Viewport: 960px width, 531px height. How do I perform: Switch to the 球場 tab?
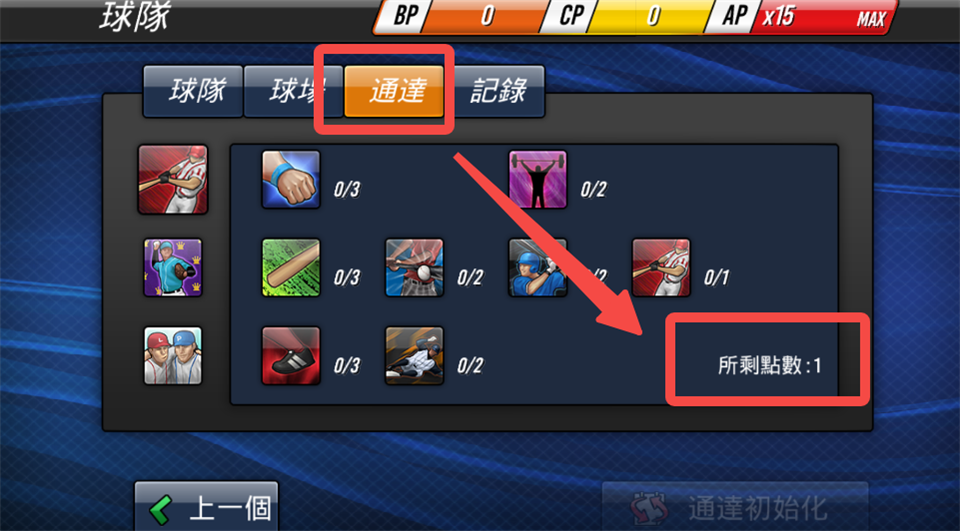pos(293,91)
